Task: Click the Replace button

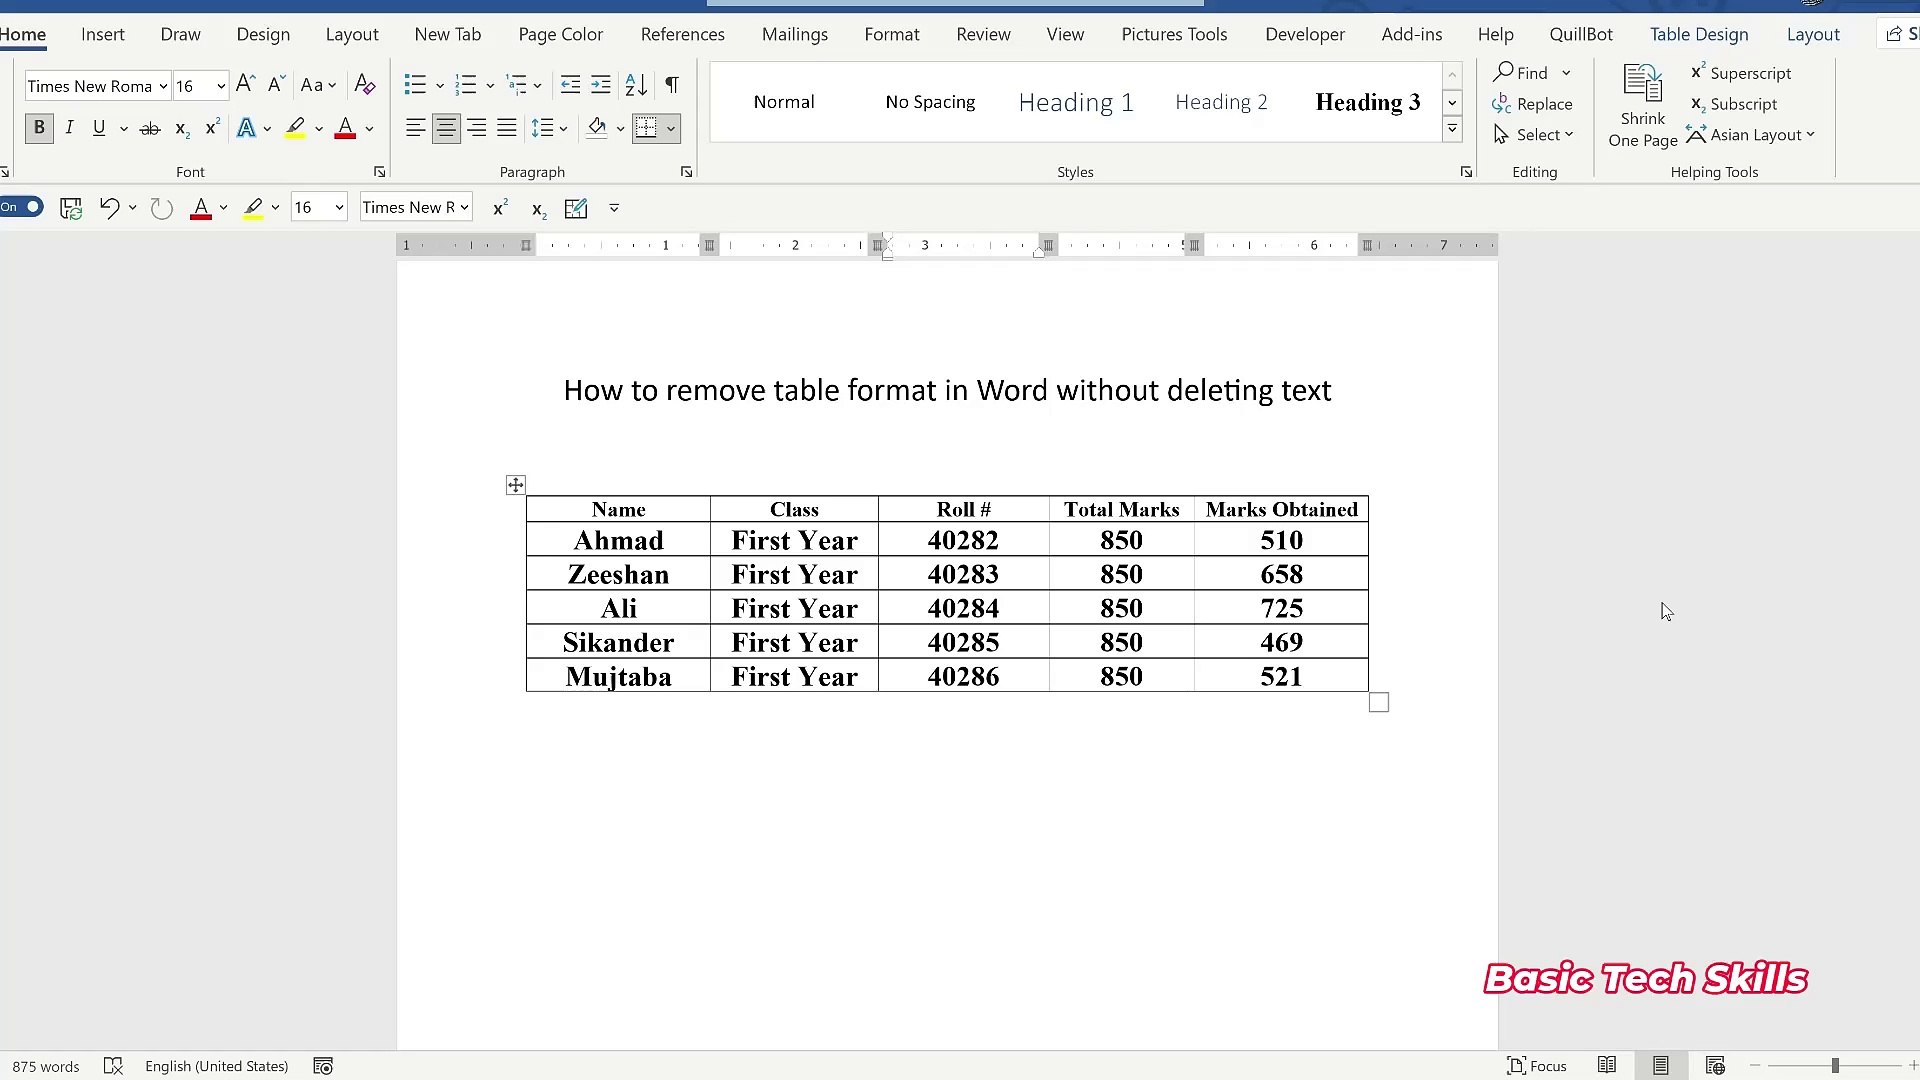Action: click(x=1532, y=104)
